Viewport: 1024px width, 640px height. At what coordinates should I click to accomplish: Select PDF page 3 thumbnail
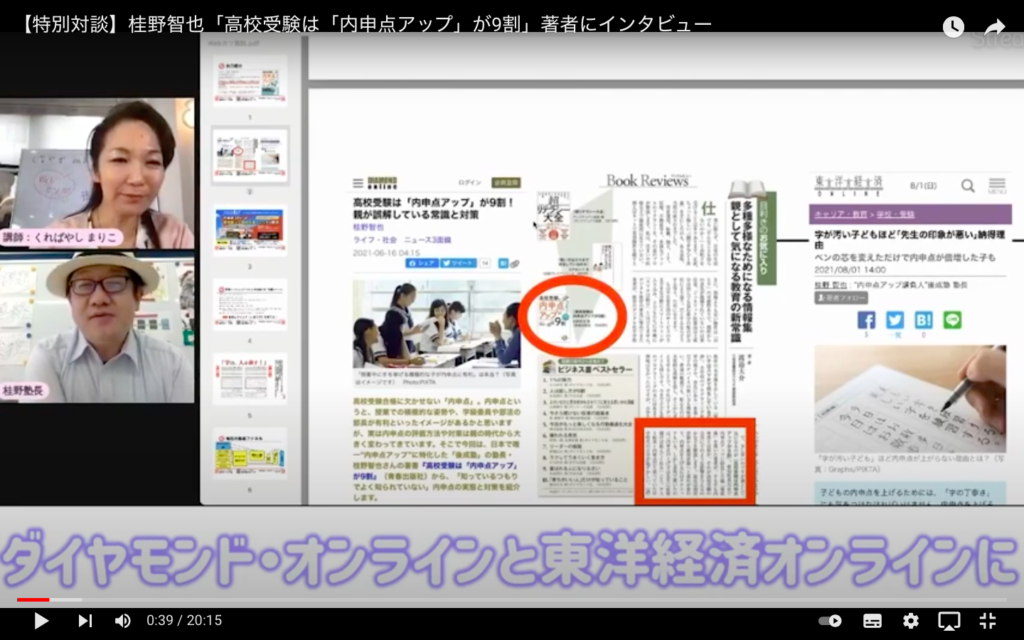click(249, 230)
